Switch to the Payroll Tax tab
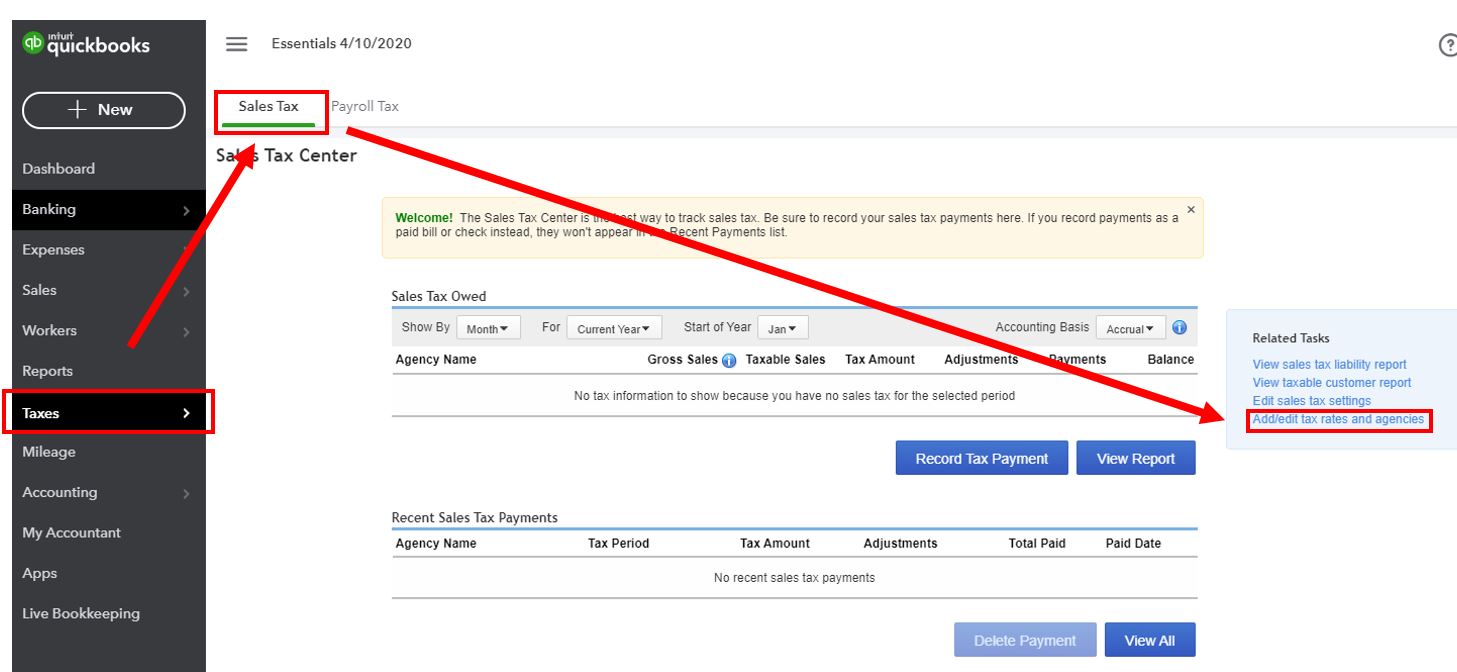 pyautogui.click(x=365, y=107)
